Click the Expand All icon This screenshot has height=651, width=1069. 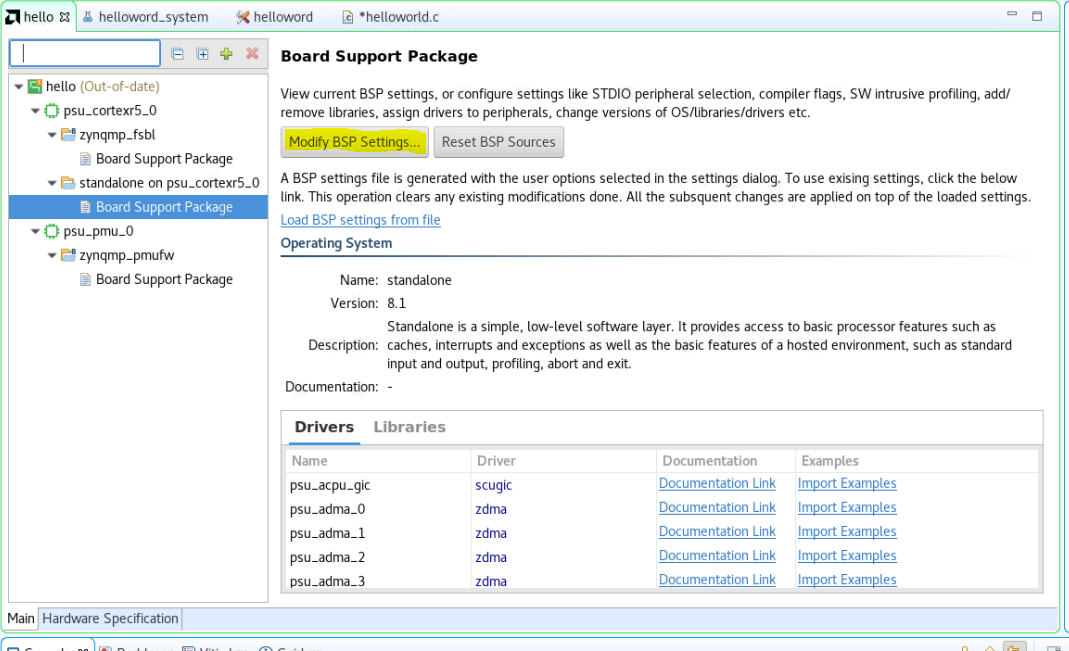tap(202, 54)
